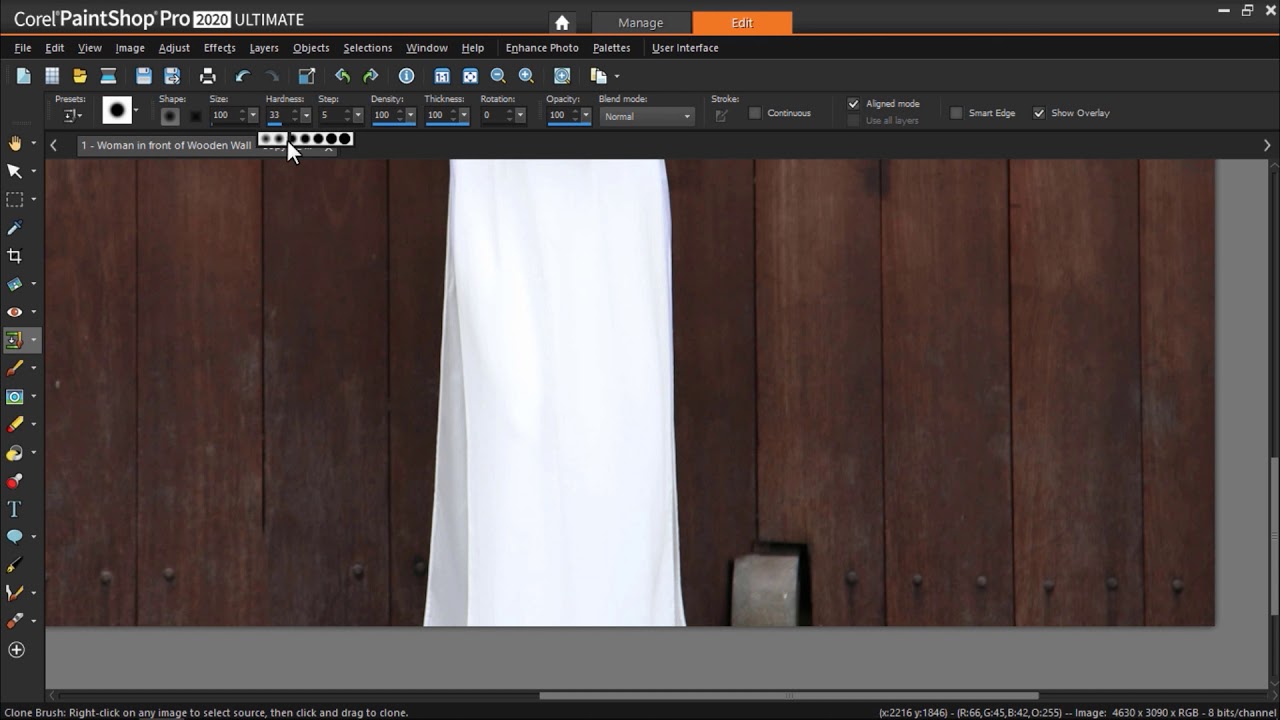Select the Pick tool arrow
1280x720 pixels.
14,171
